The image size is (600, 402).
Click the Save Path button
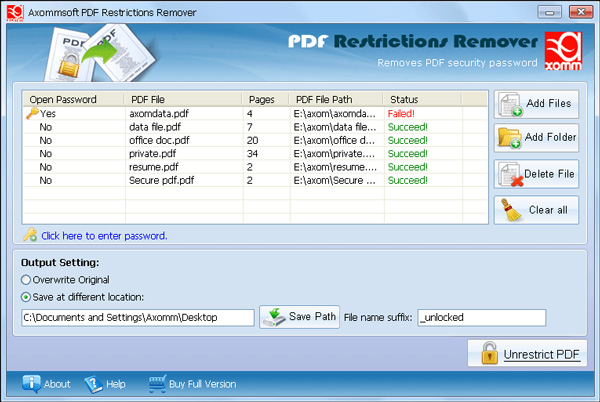coord(300,317)
